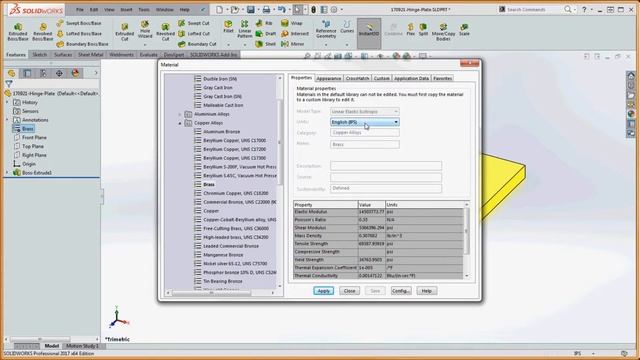
Task: Click the Front Plane tree item
Action: click(x=34, y=138)
